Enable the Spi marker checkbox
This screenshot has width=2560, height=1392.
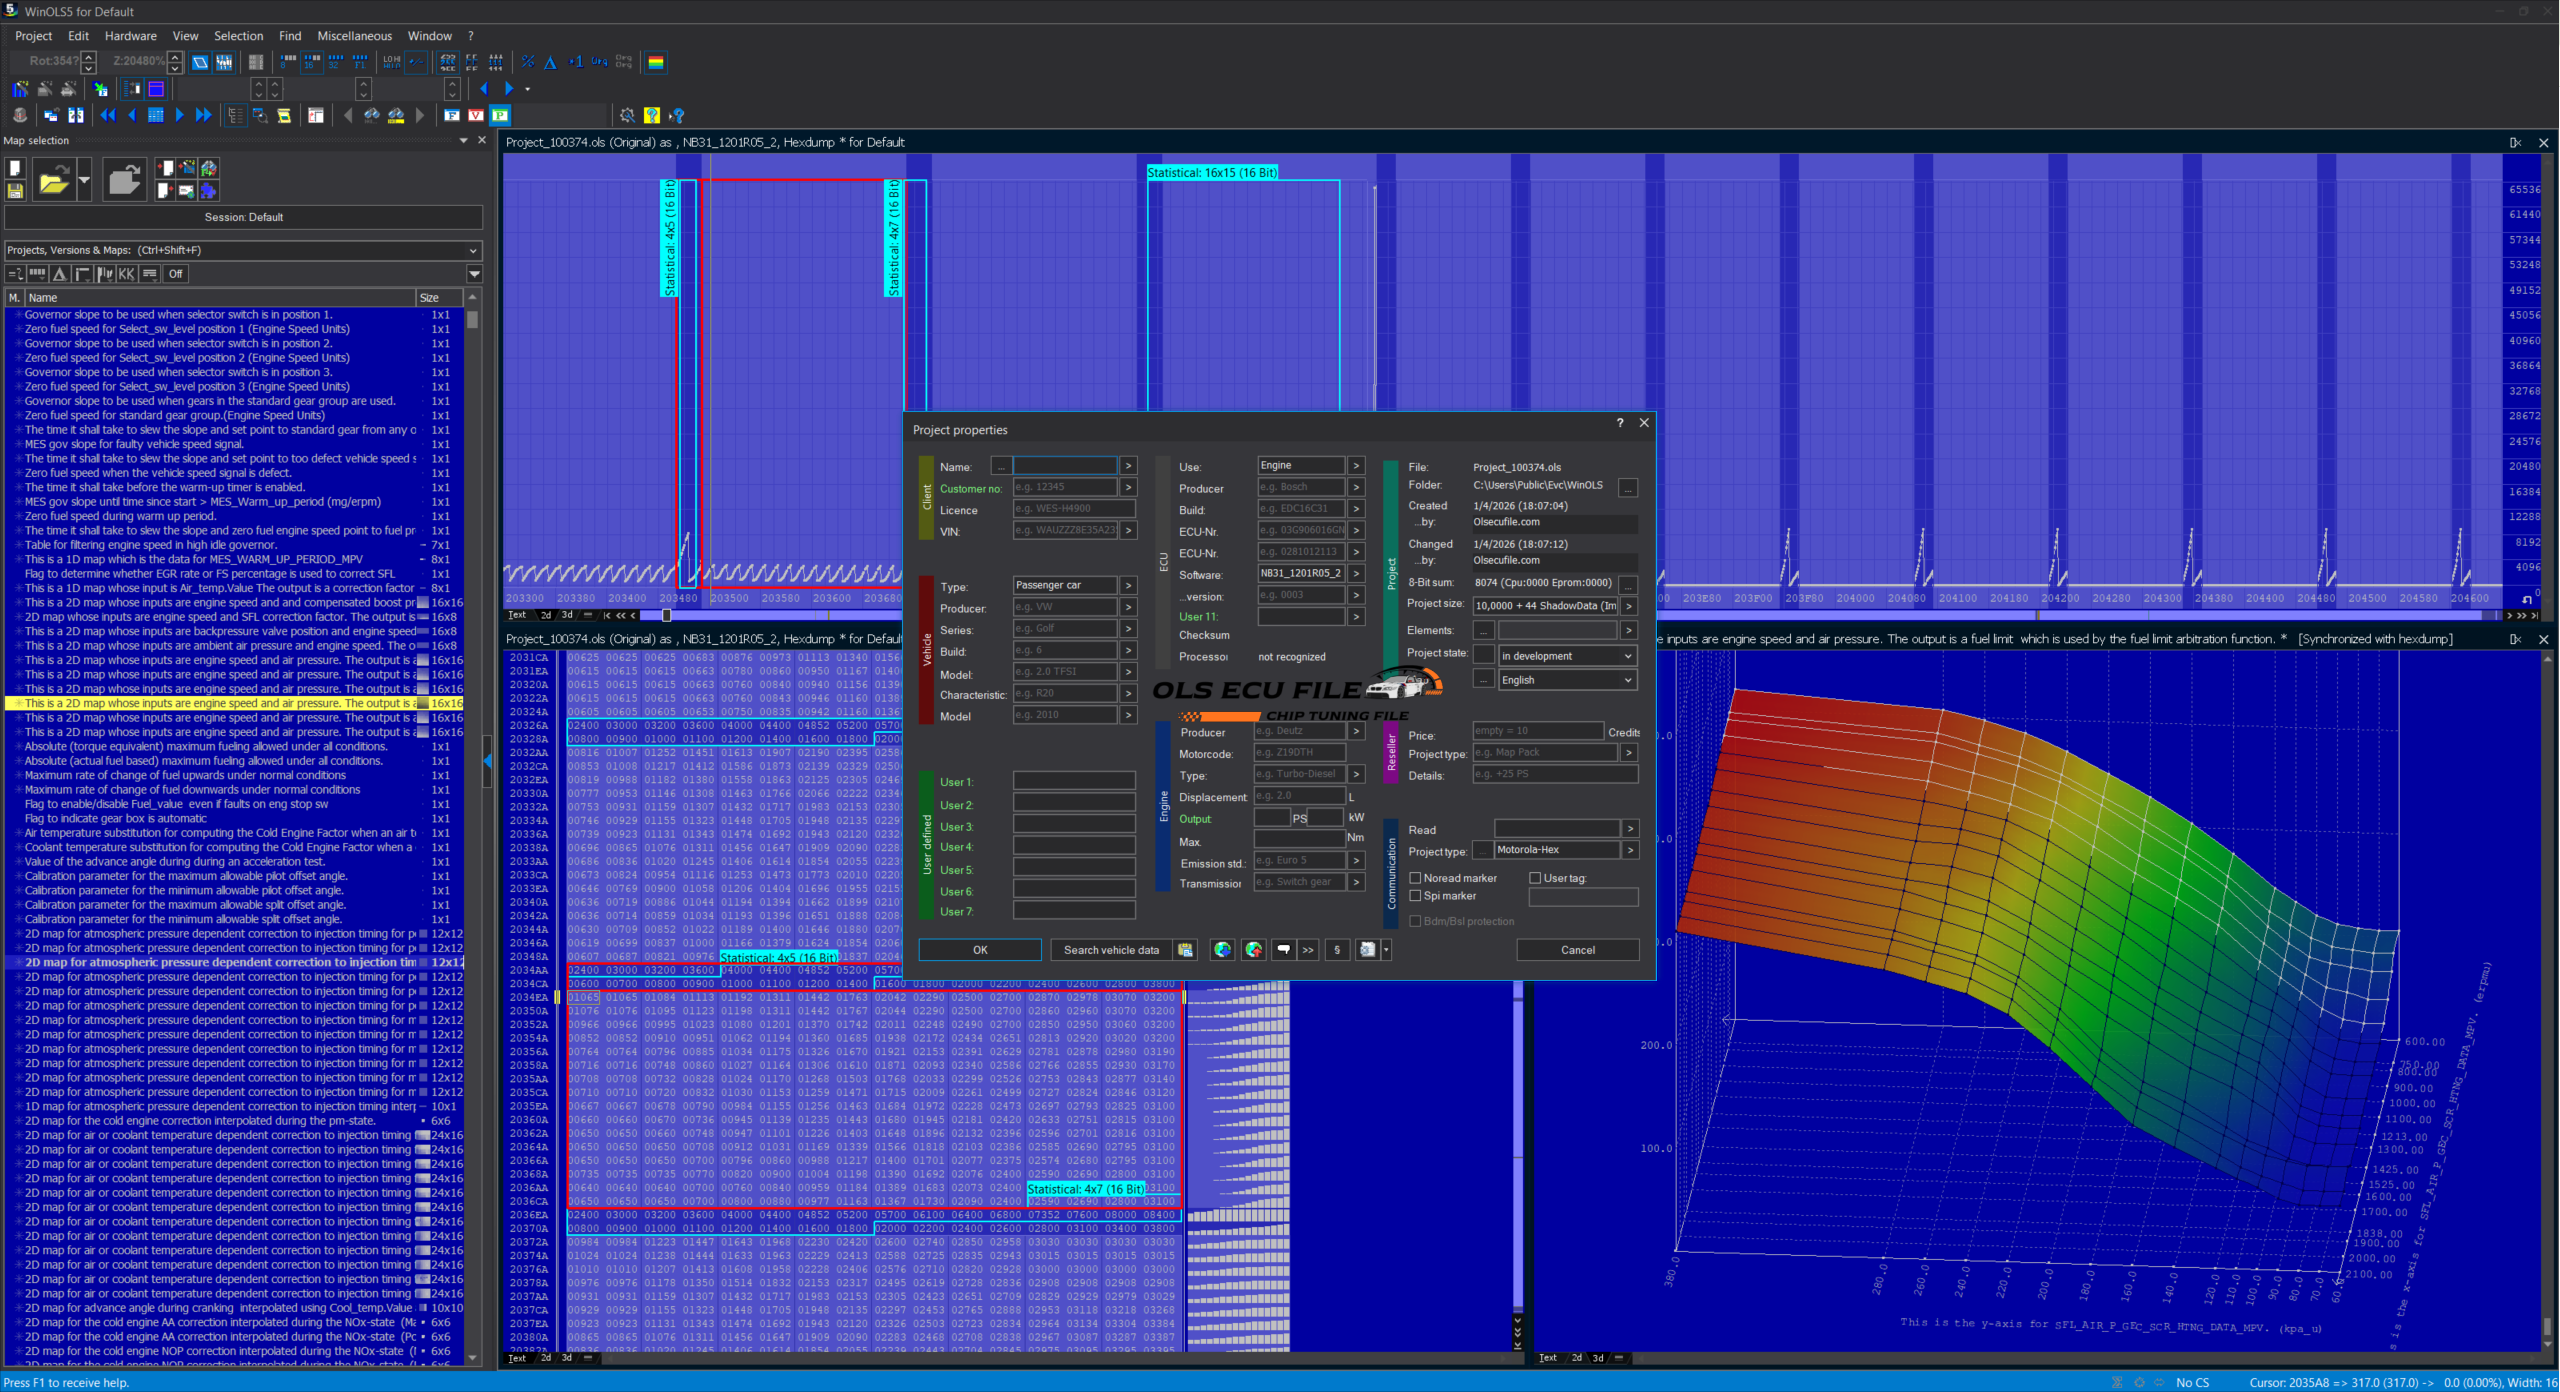pos(1415,896)
